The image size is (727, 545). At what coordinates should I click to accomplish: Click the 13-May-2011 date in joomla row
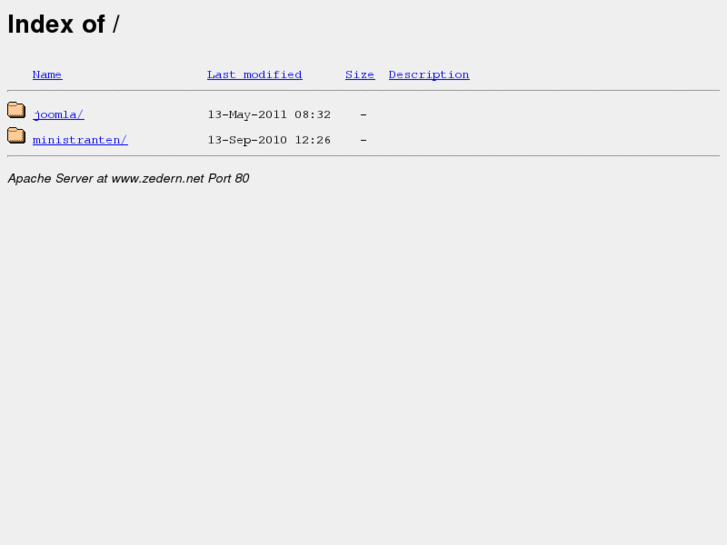tap(247, 115)
